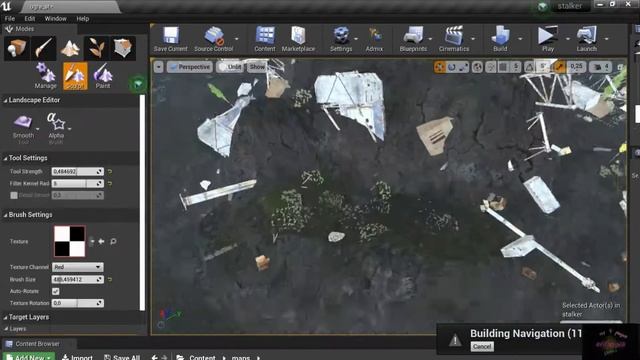Collapse the Brush Settings section

pyautogui.click(x=5, y=215)
